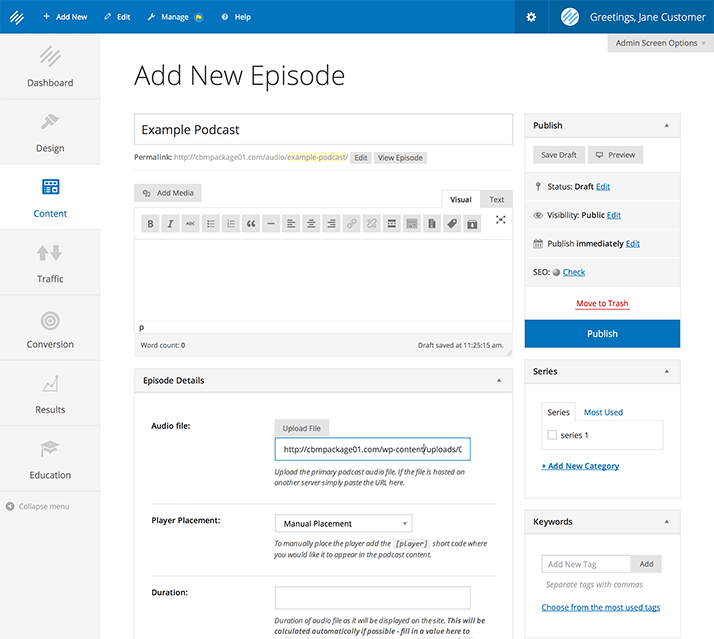Click Move to Trash

[x=602, y=303]
